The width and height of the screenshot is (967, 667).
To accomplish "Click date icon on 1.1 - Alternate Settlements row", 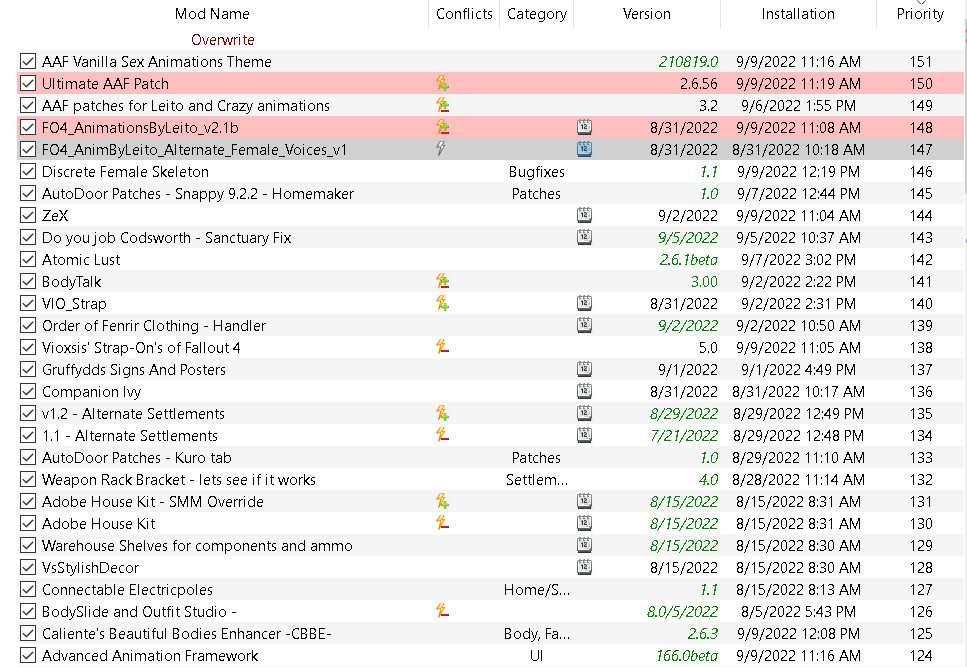I will click(x=584, y=435).
